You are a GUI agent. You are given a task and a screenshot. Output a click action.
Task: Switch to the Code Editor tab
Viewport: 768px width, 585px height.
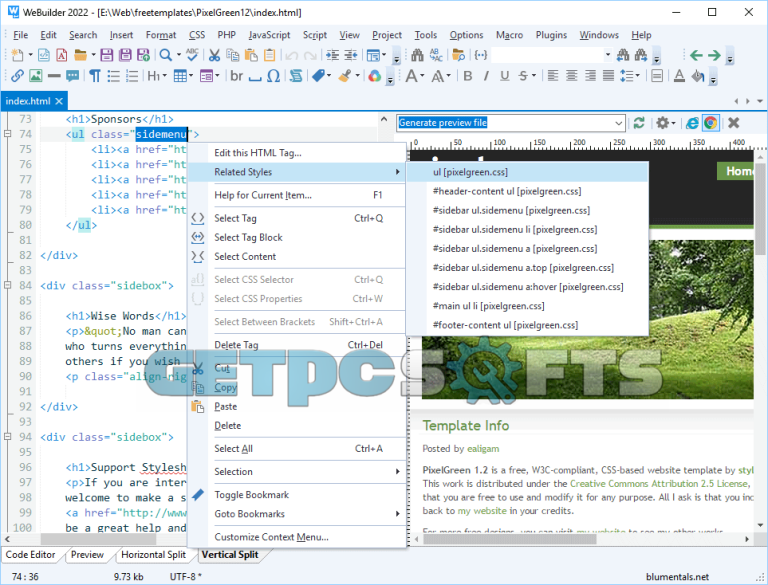30,555
